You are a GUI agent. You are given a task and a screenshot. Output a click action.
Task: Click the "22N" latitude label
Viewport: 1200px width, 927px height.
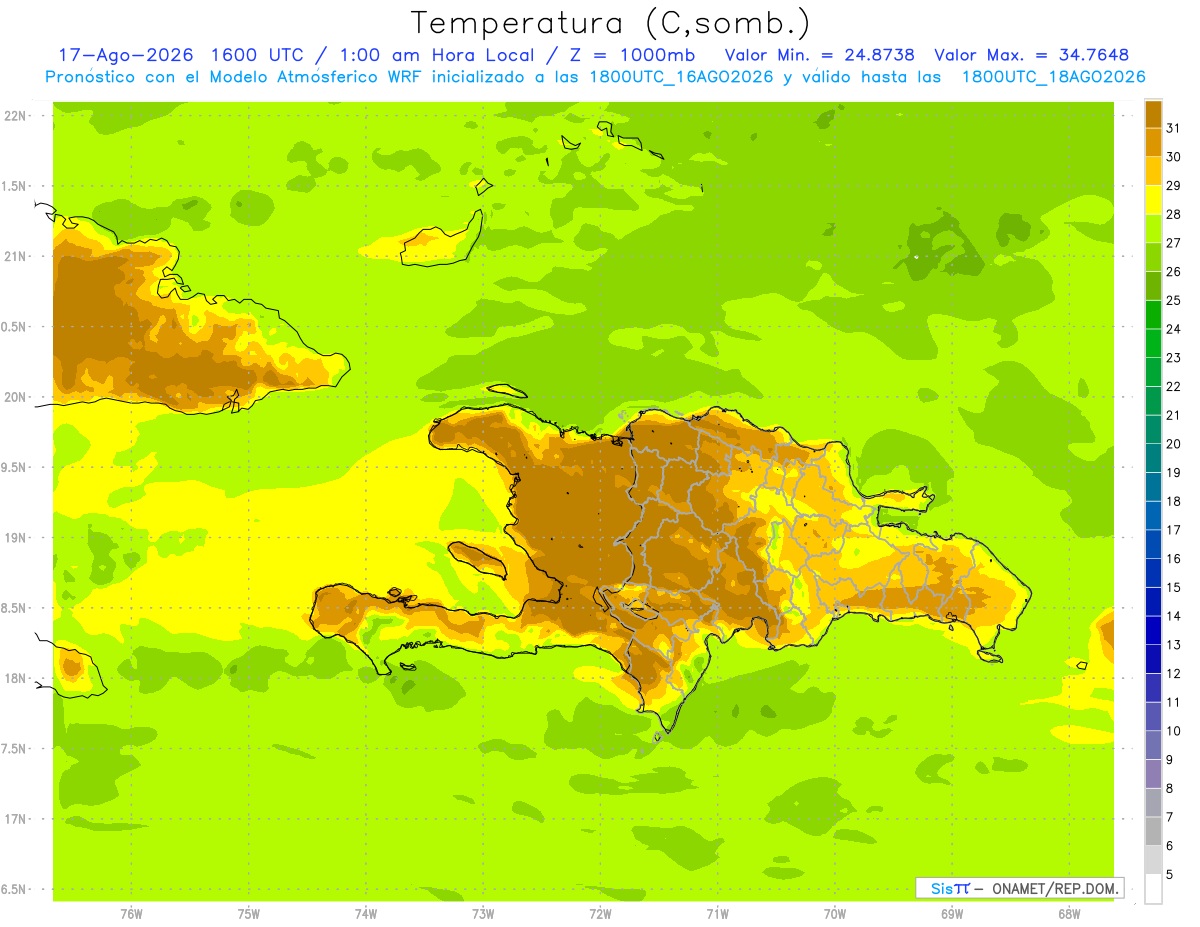click(14, 116)
